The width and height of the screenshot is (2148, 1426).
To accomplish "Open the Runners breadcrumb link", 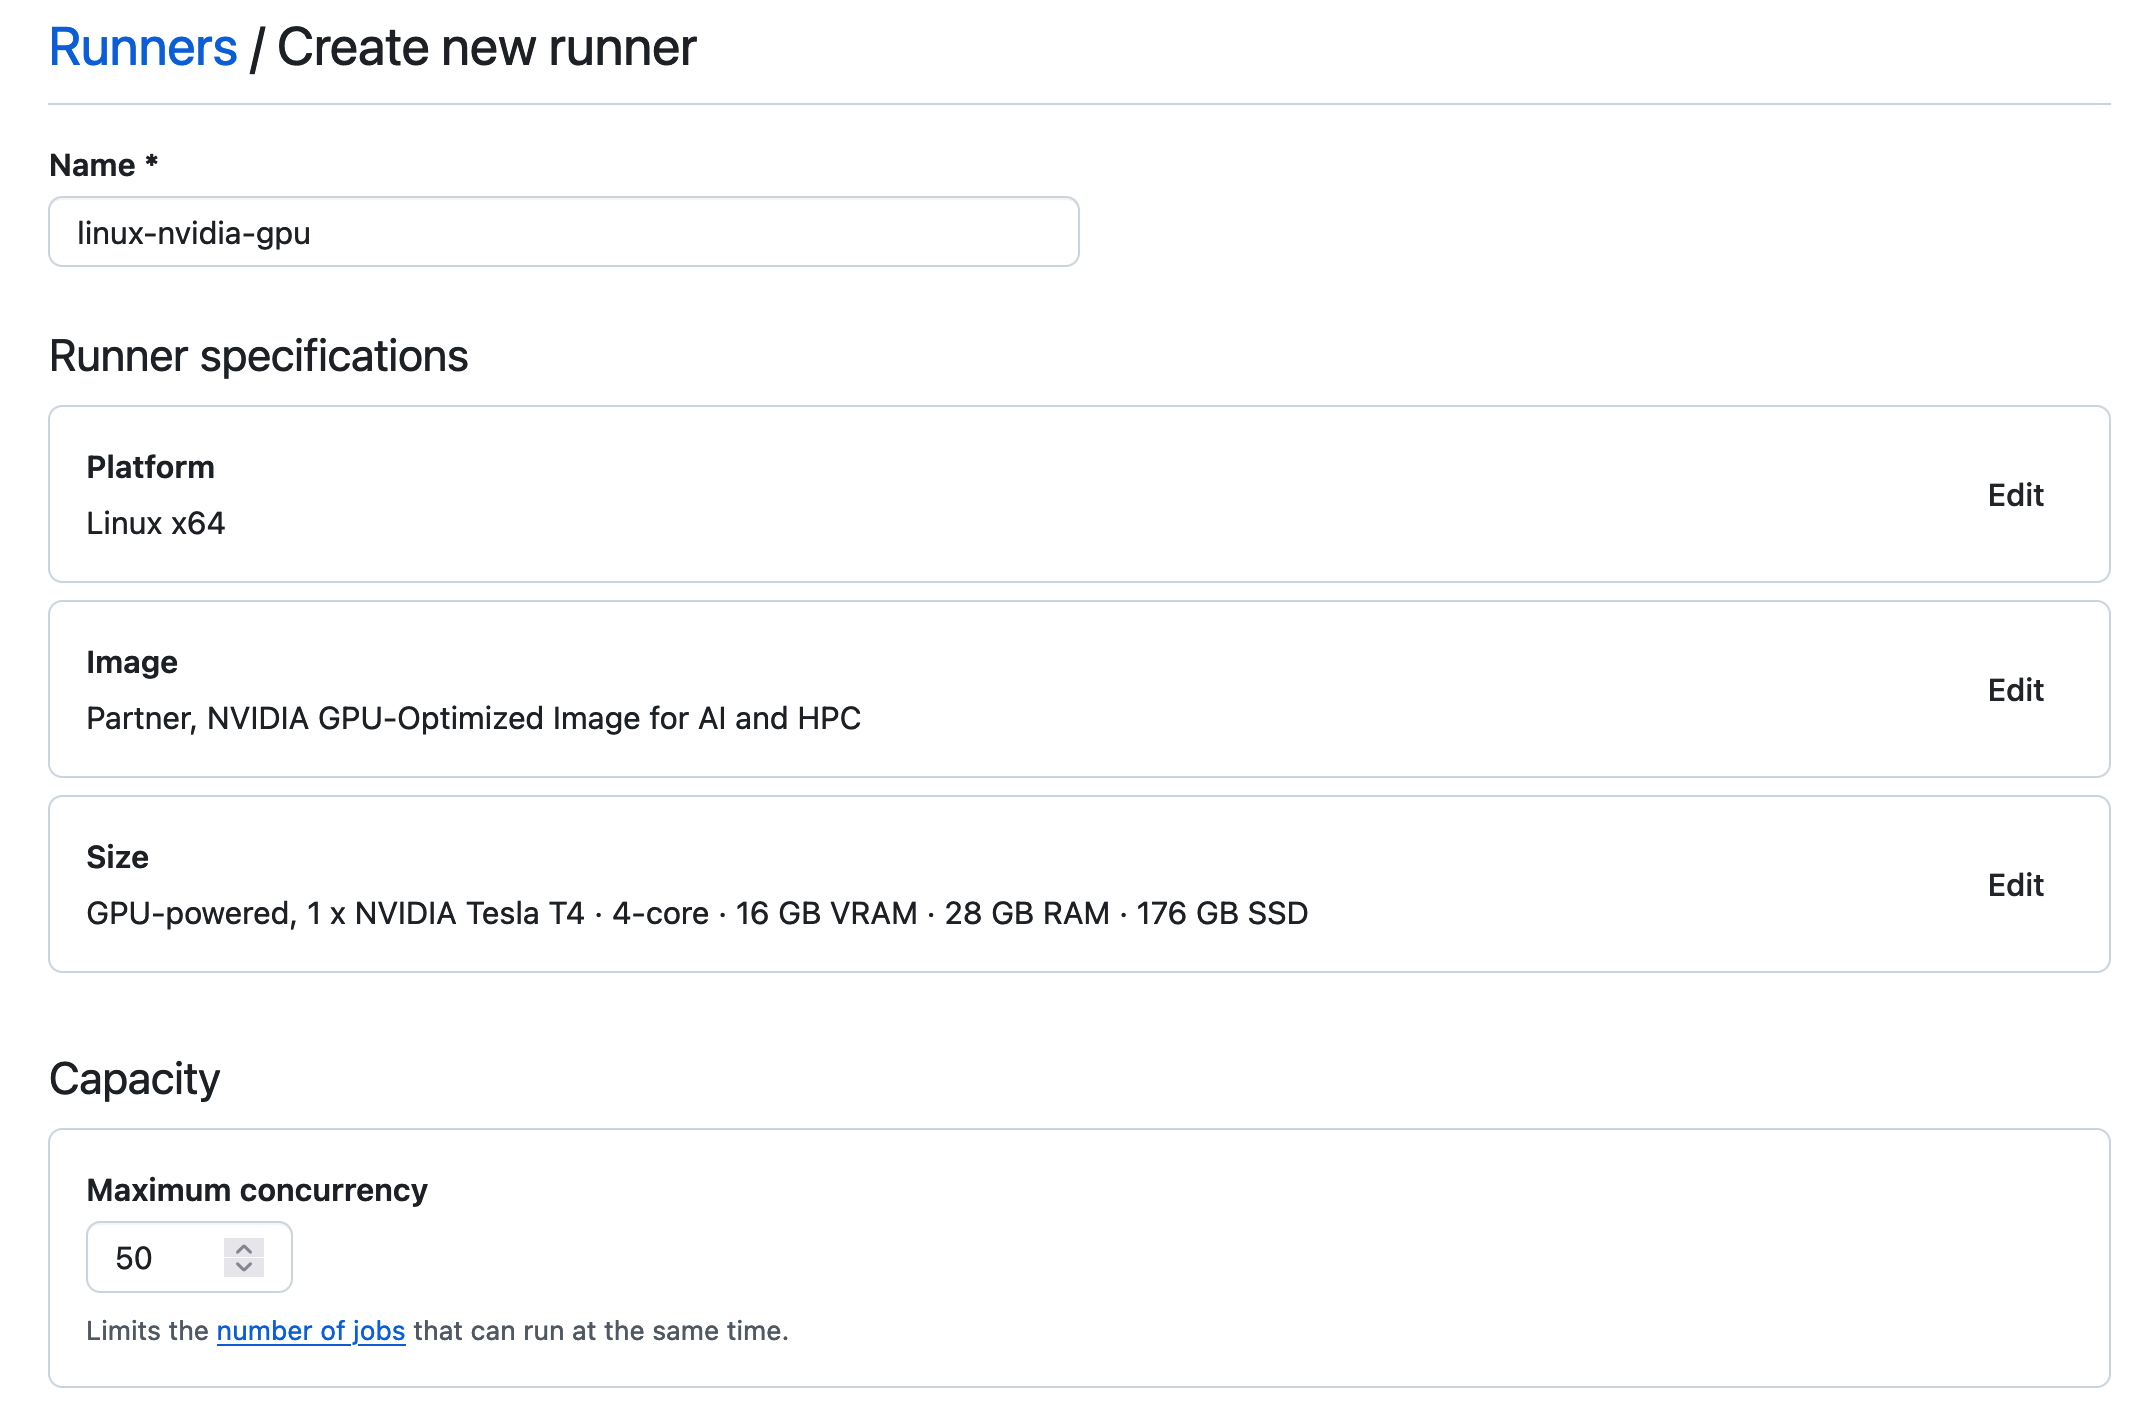I will click(143, 47).
